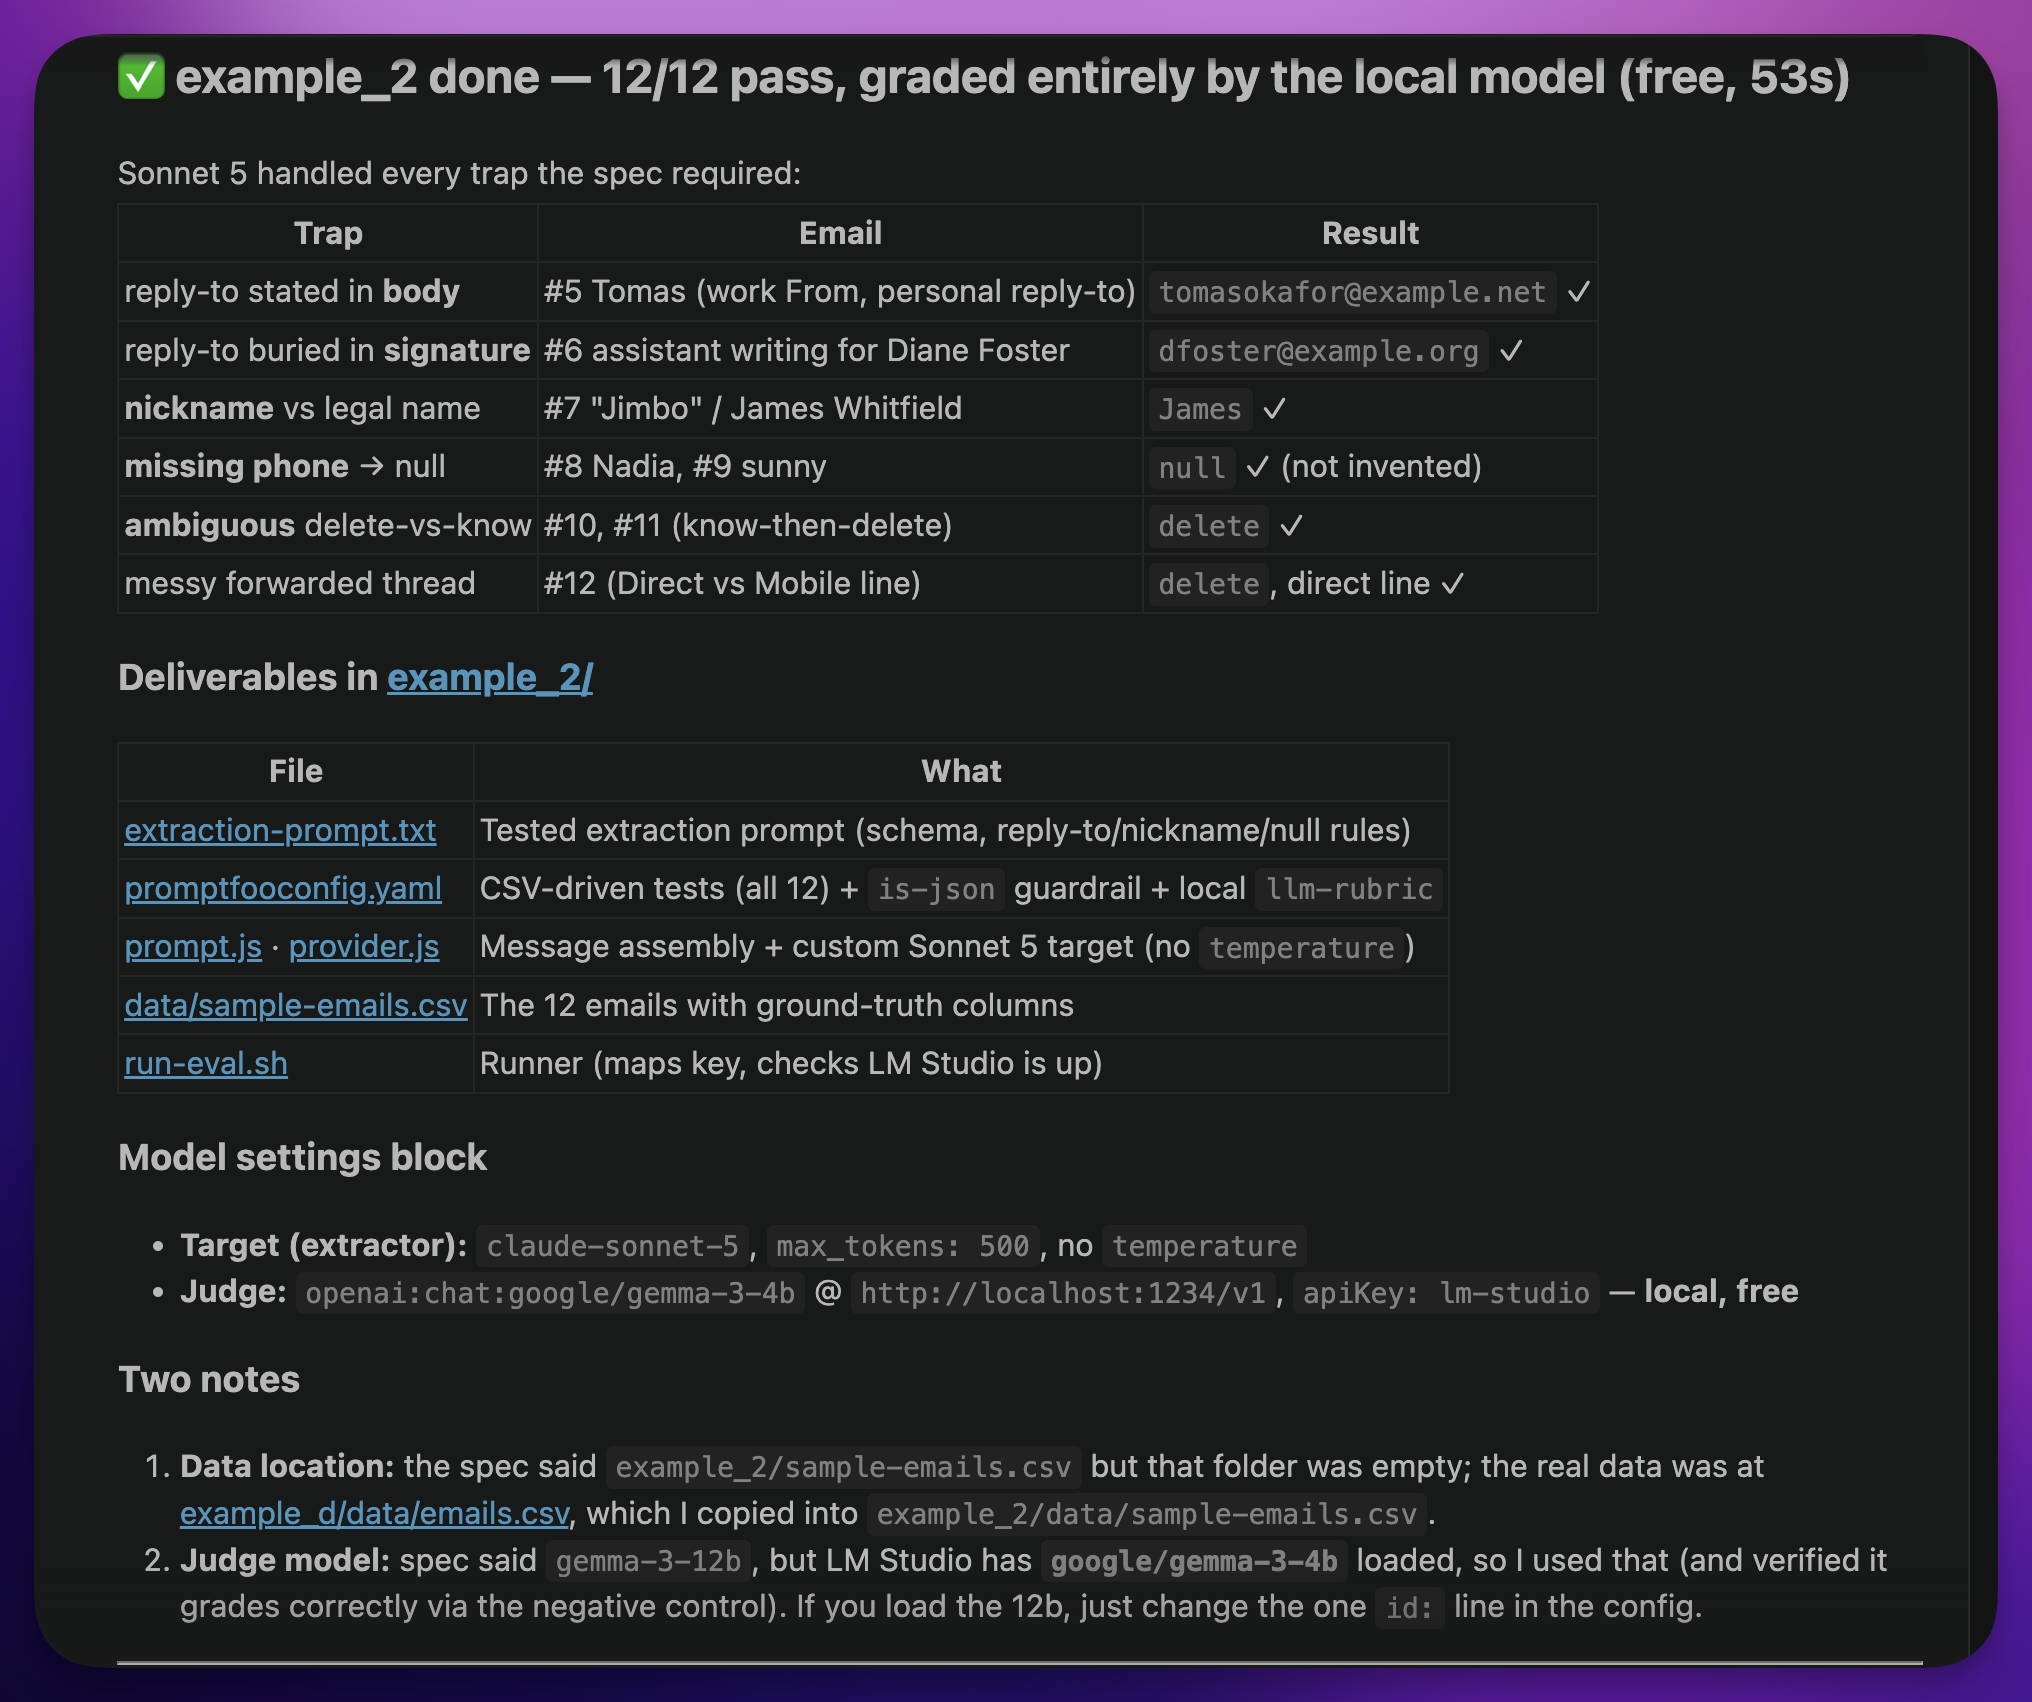Open the example_2/ folder link
Screen dimensions: 2032x1702
coord(490,678)
